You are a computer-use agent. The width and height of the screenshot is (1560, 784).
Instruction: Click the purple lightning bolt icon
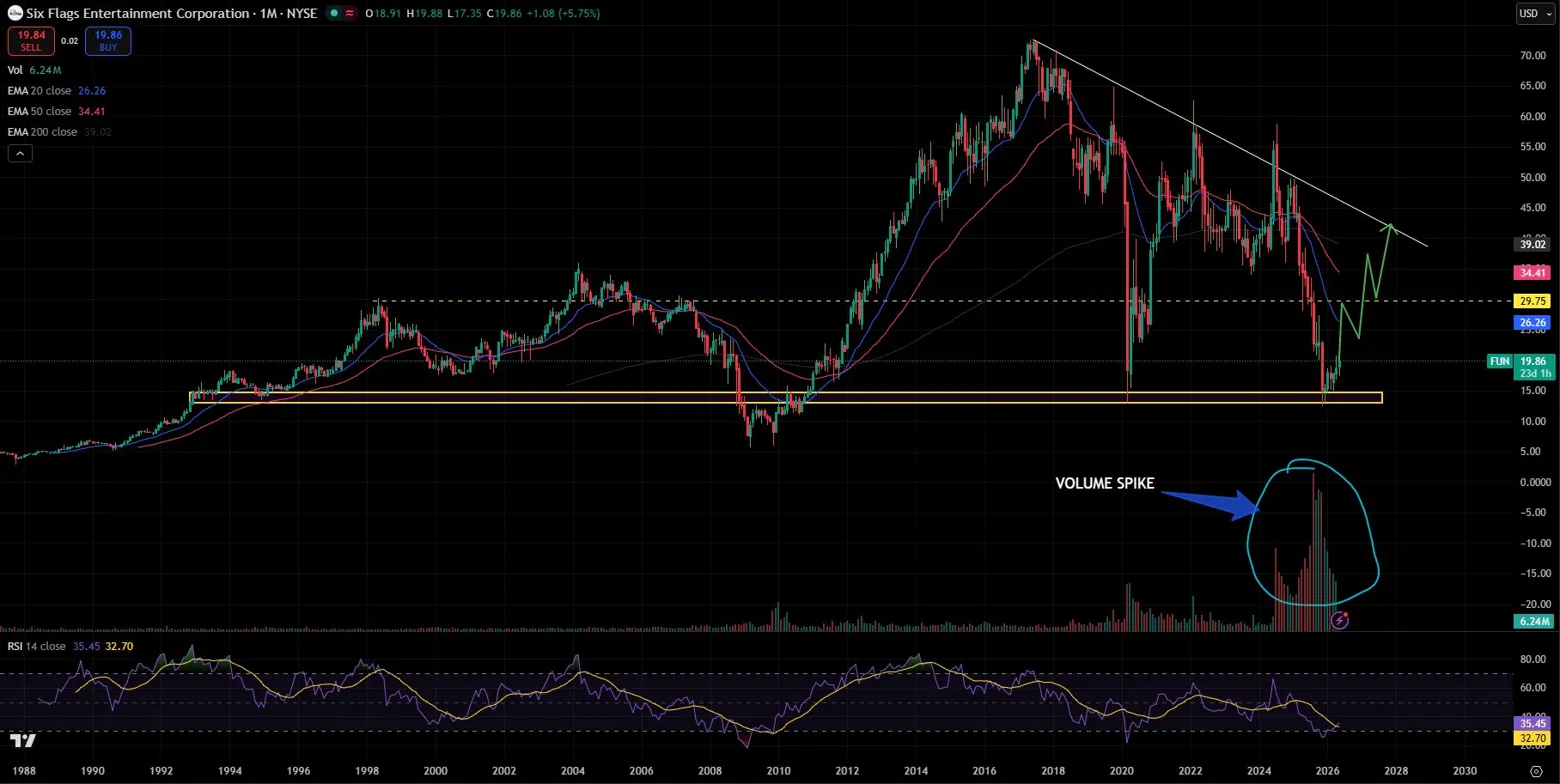[1341, 620]
